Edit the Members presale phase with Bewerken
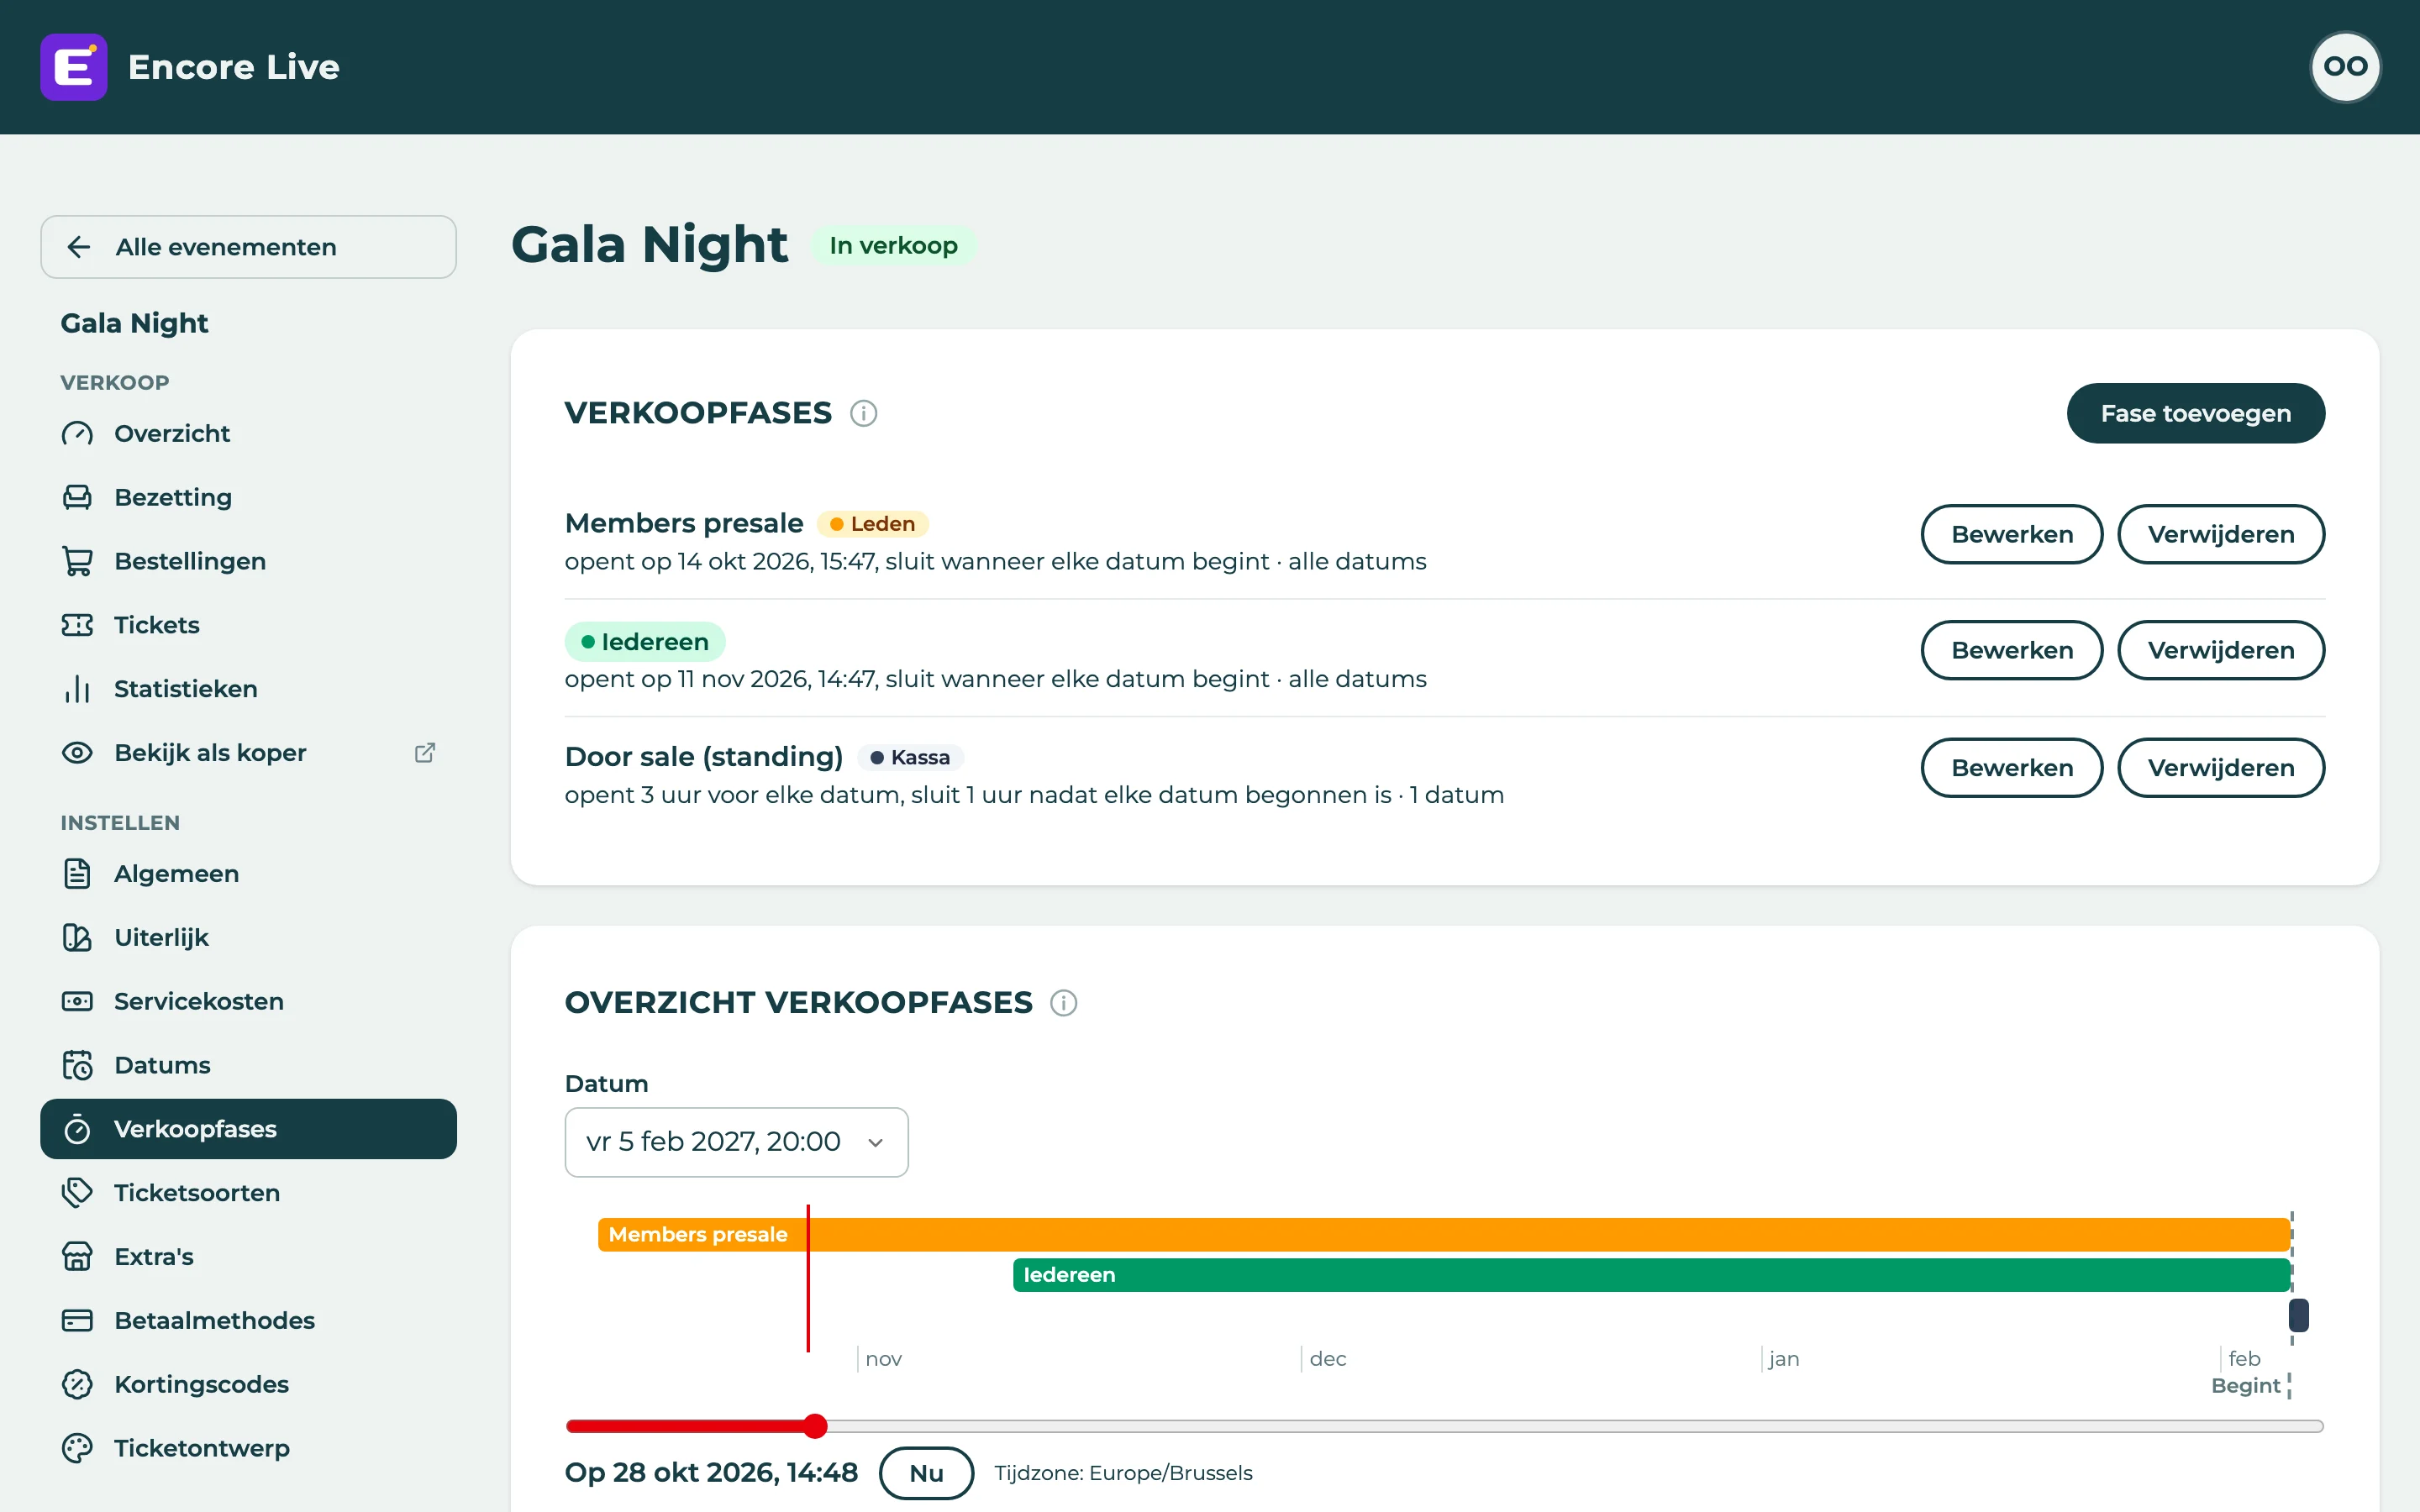 click(x=2012, y=534)
